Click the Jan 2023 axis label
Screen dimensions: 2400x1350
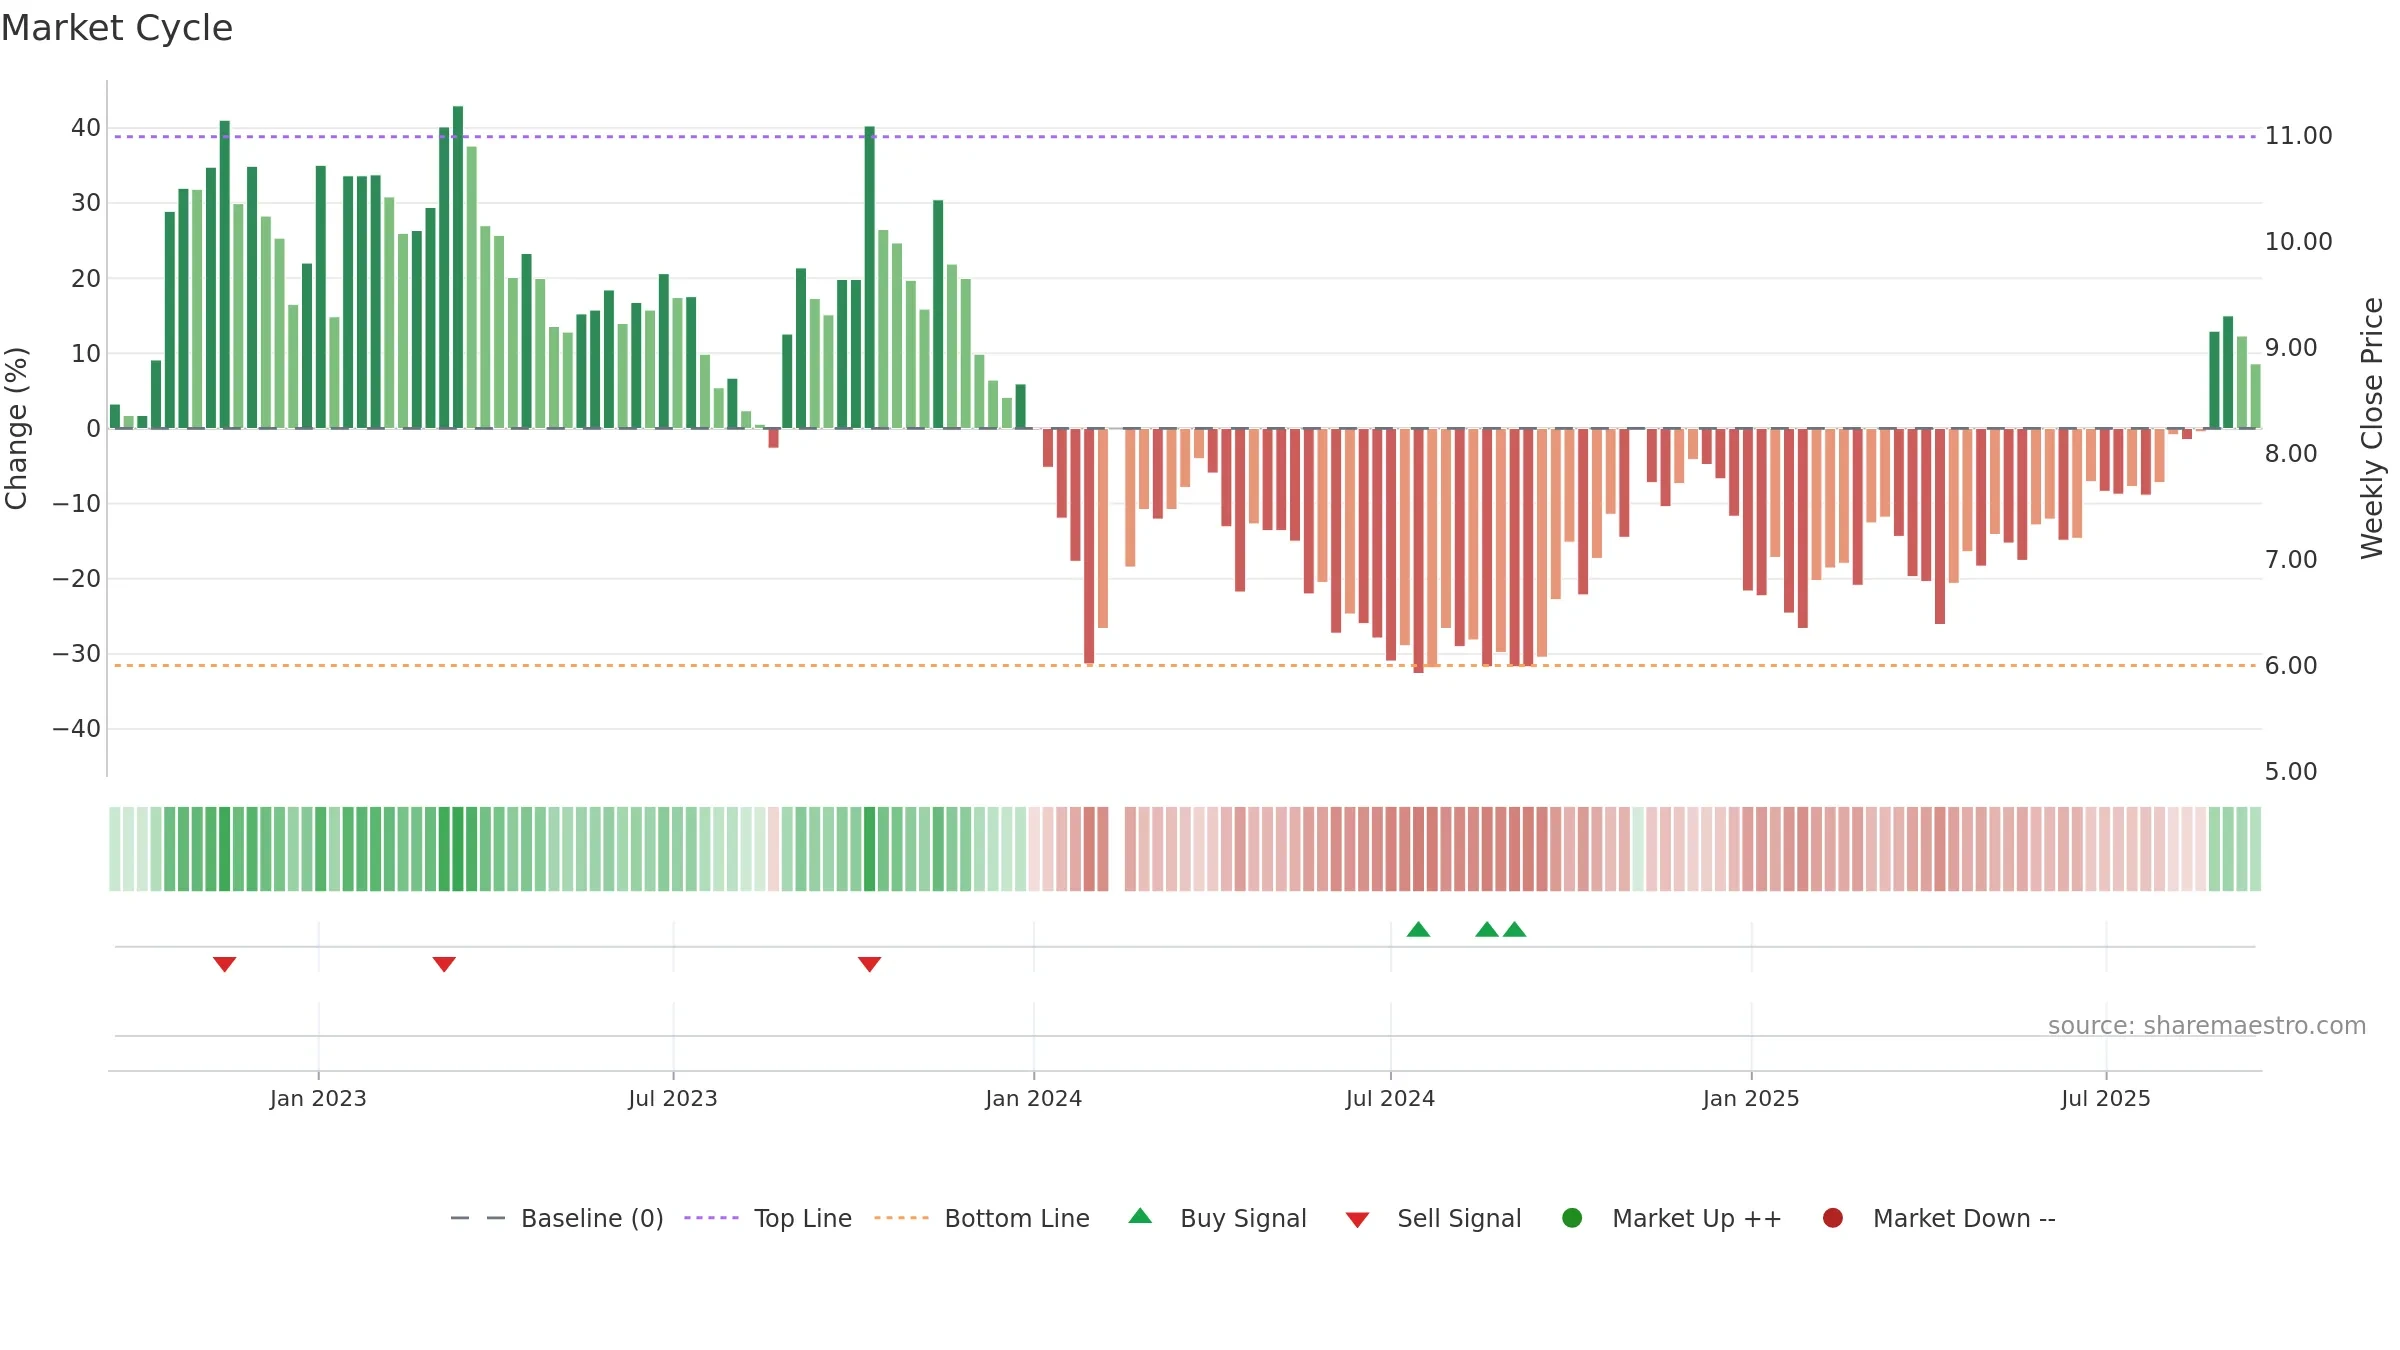pos(318,1098)
